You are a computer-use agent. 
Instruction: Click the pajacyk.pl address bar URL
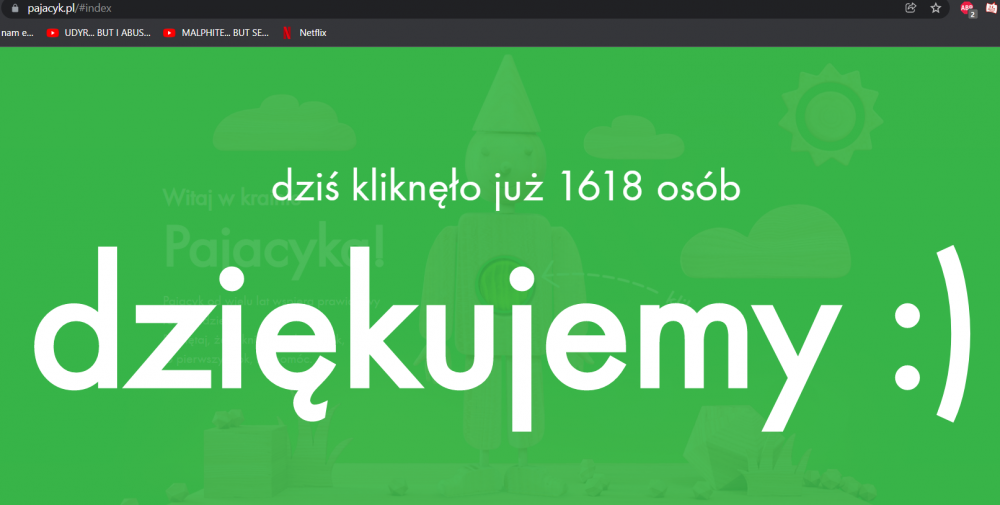(70, 8)
